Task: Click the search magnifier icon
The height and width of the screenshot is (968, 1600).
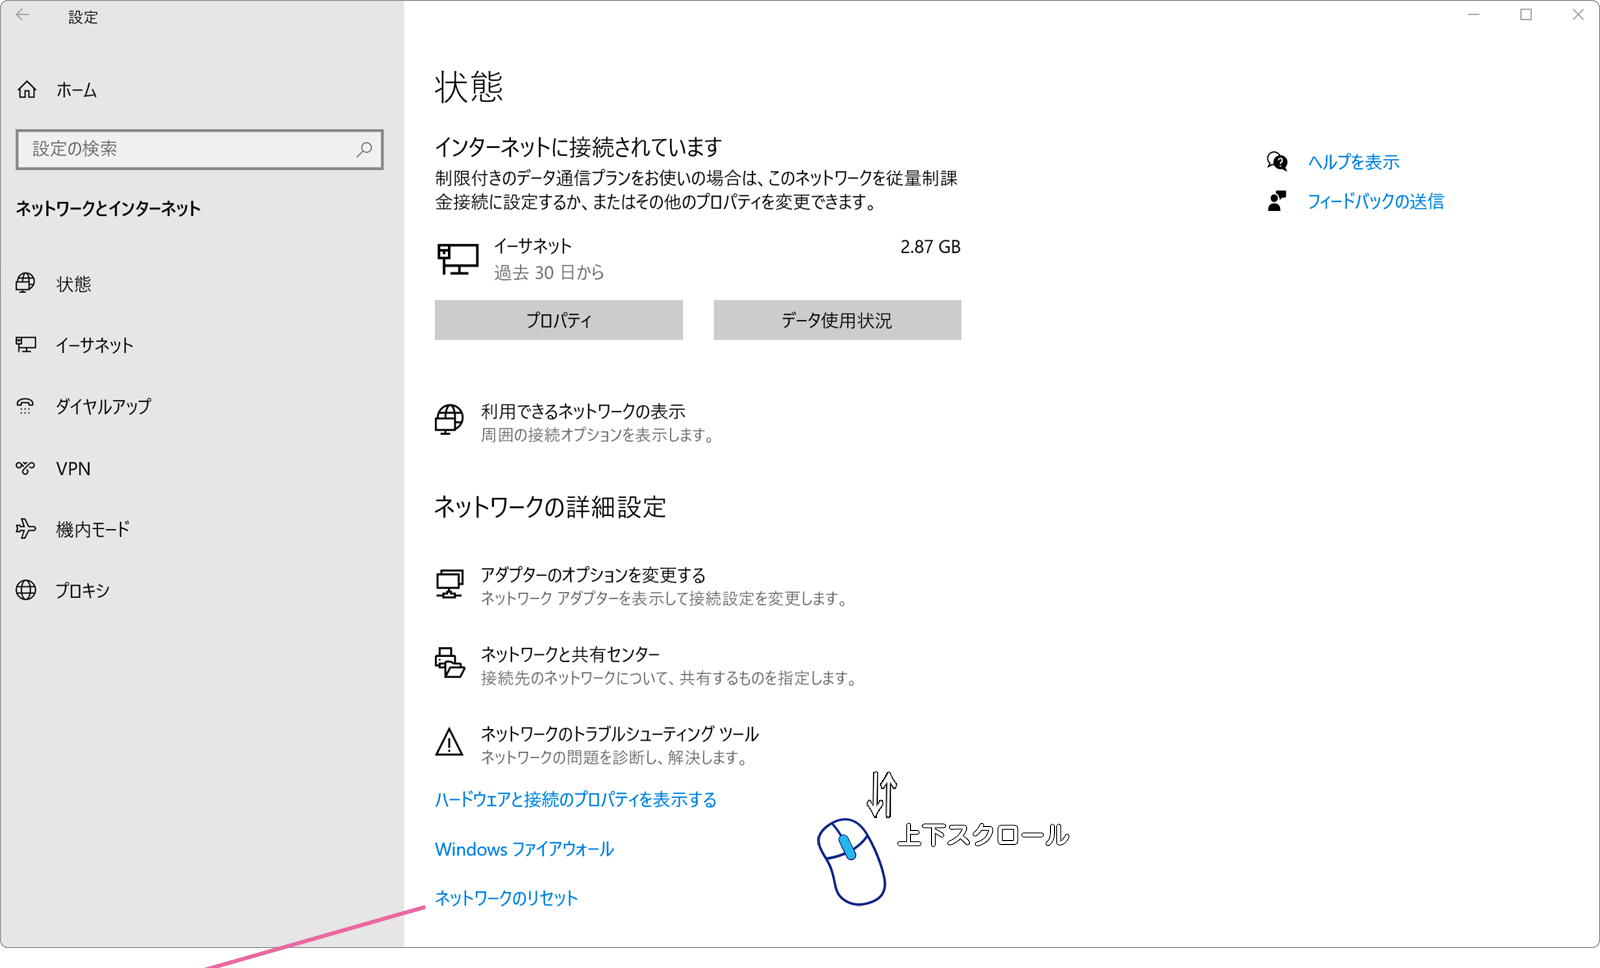Action: pos(364,149)
